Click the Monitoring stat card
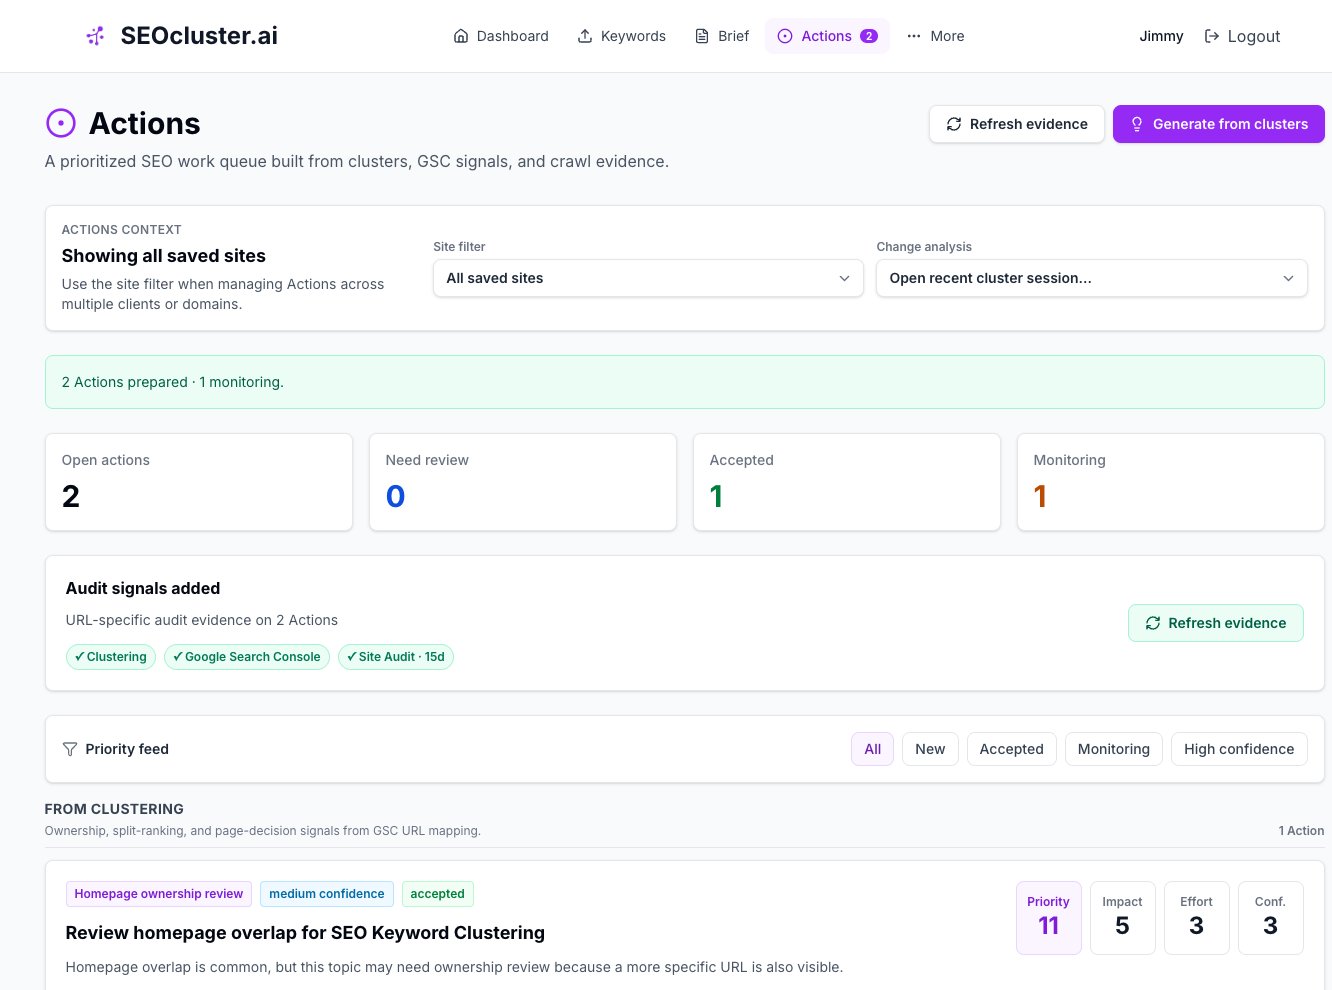Image resolution: width=1332 pixels, height=990 pixels. (1171, 482)
